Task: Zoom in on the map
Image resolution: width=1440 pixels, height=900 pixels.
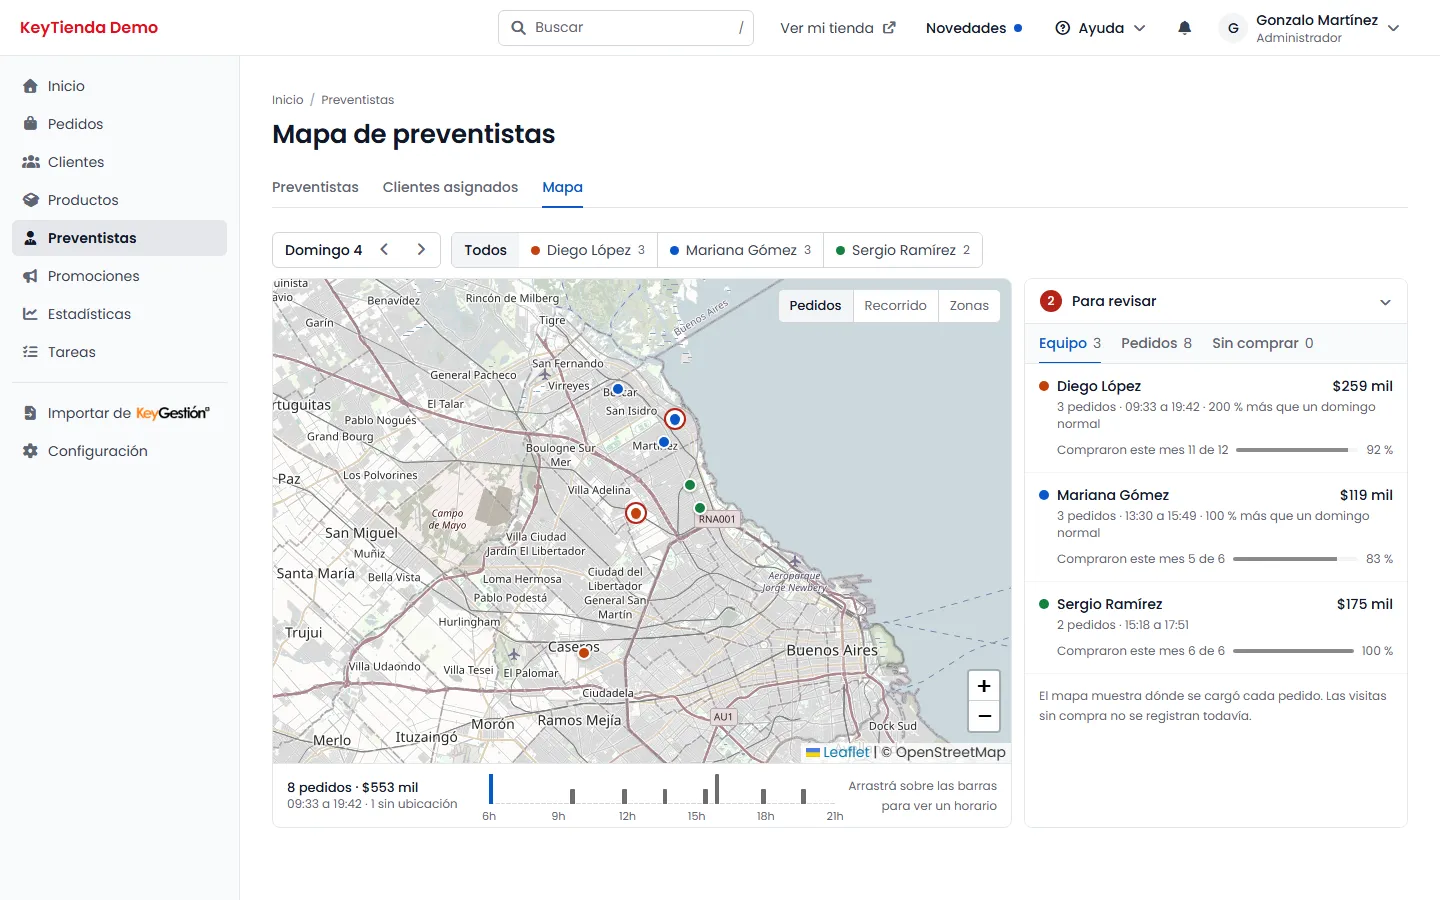Action: (984, 686)
